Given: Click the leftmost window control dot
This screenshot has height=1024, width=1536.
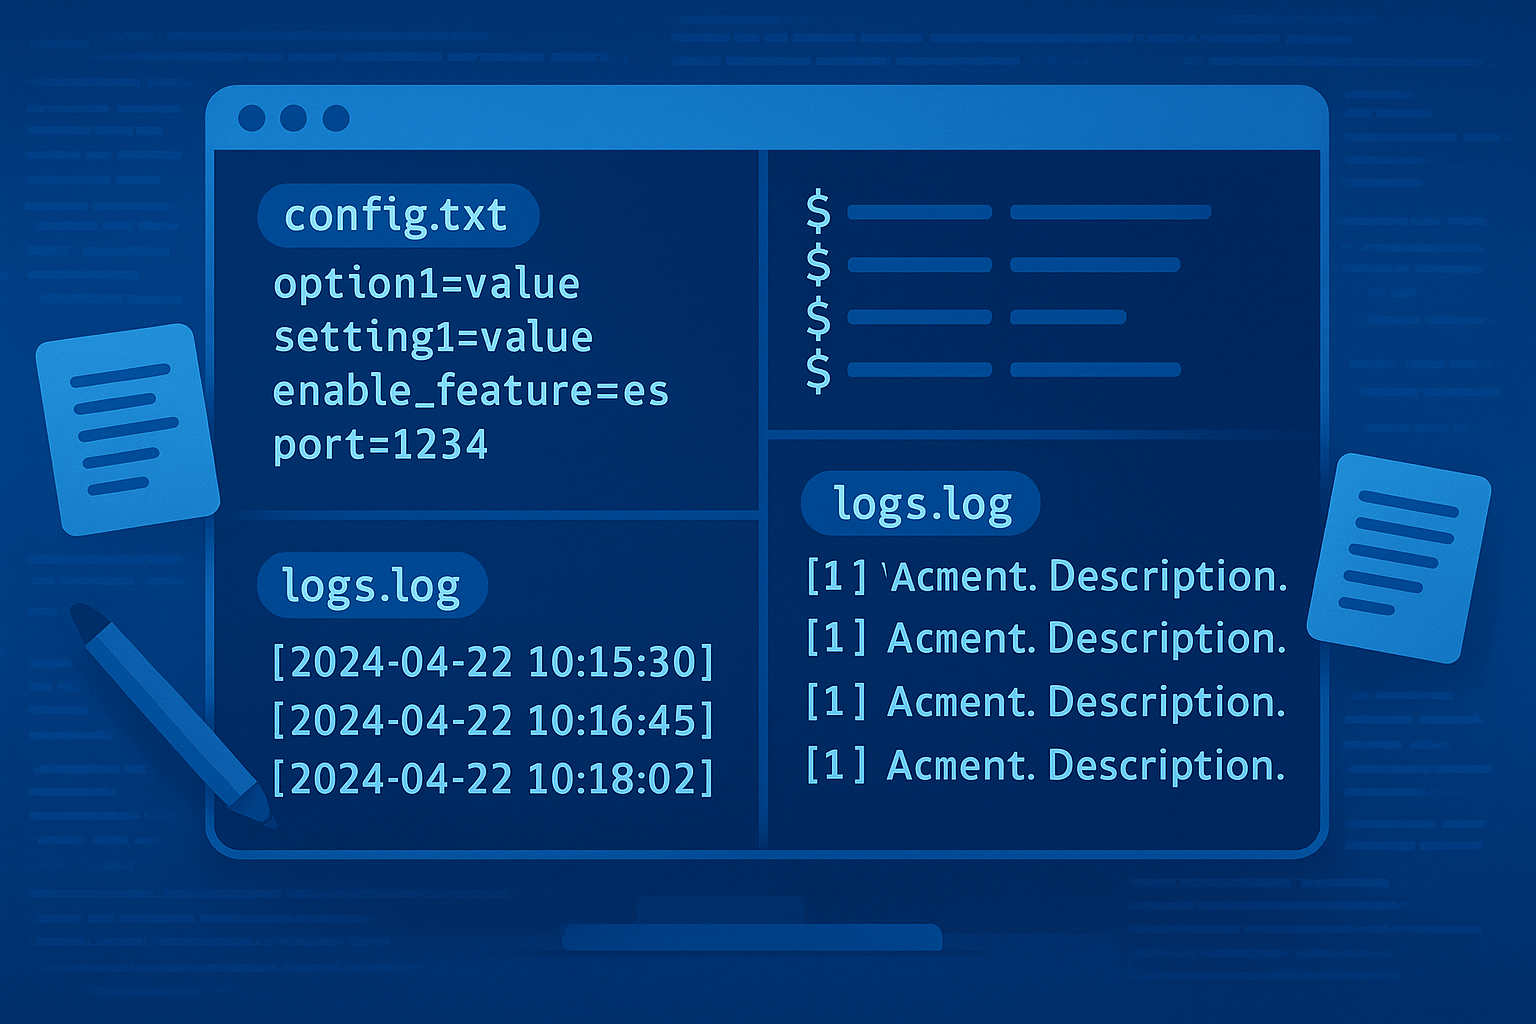Looking at the screenshot, I should (252, 118).
